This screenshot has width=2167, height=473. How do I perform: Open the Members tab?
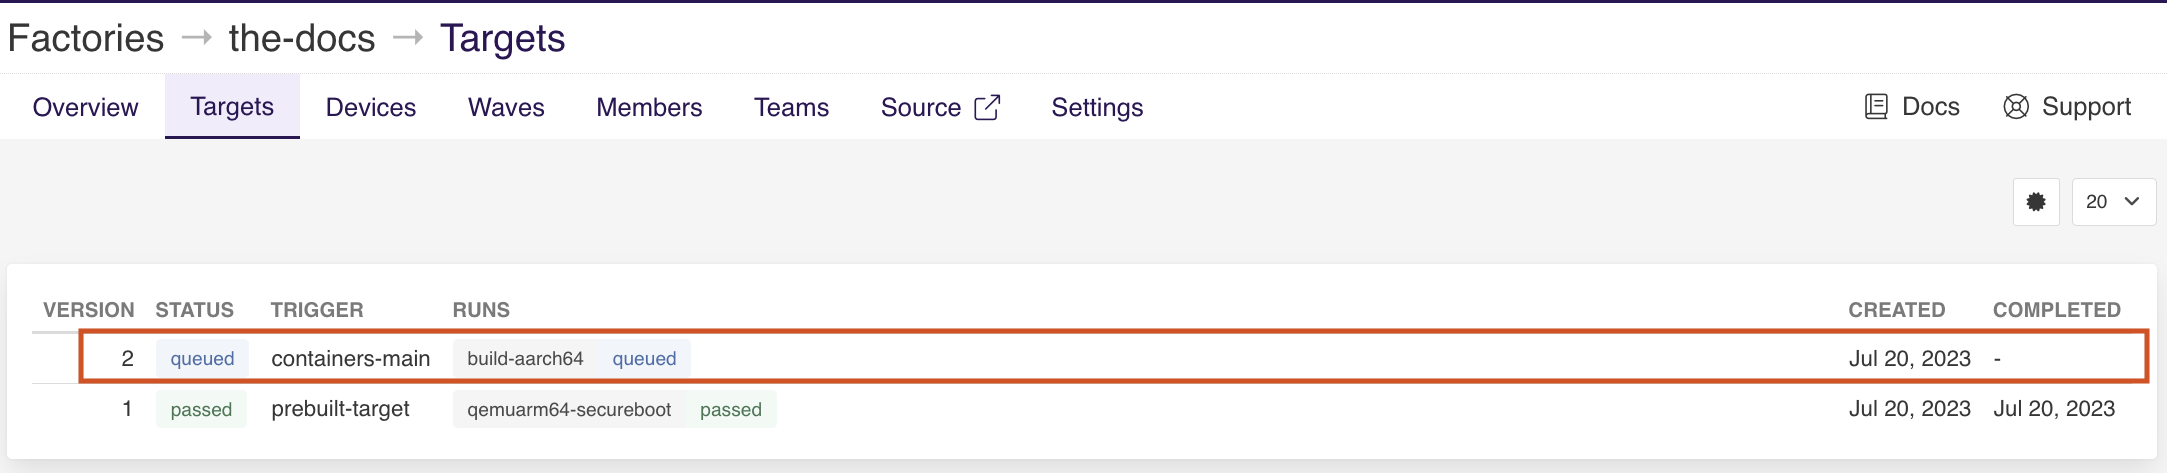pos(649,107)
